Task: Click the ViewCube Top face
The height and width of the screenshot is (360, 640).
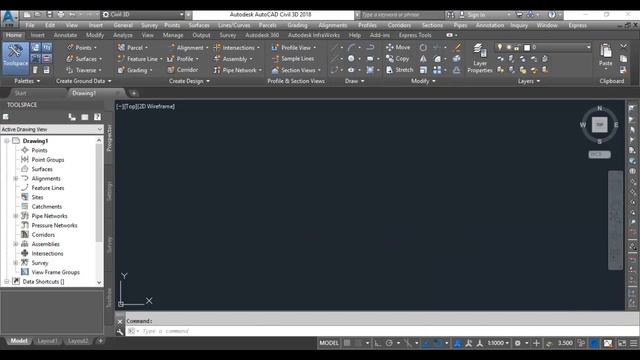Action: pyautogui.click(x=600, y=124)
